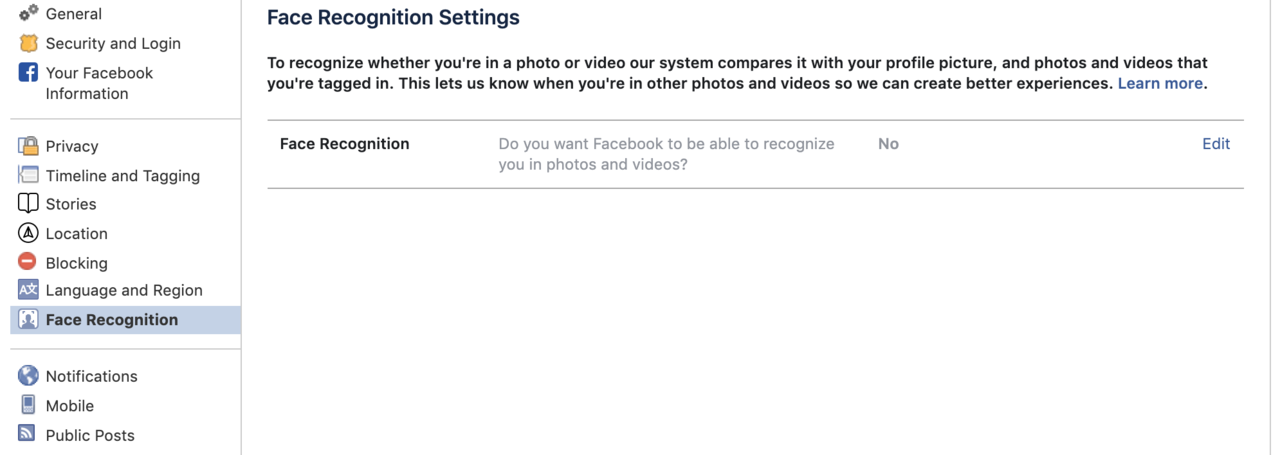Click the Security and Login shield icon
Screen dimensions: 1280x455
coord(28,44)
